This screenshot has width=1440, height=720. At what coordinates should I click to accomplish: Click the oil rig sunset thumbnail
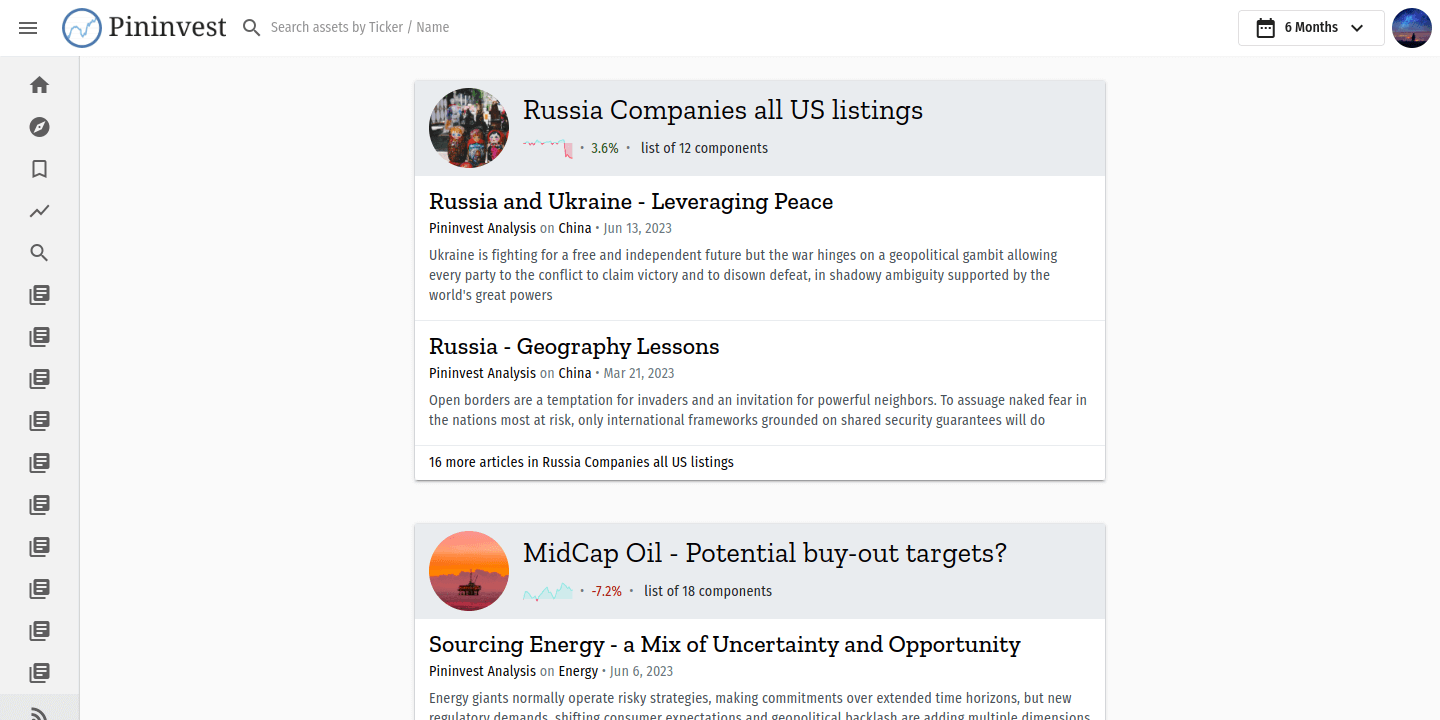point(469,571)
